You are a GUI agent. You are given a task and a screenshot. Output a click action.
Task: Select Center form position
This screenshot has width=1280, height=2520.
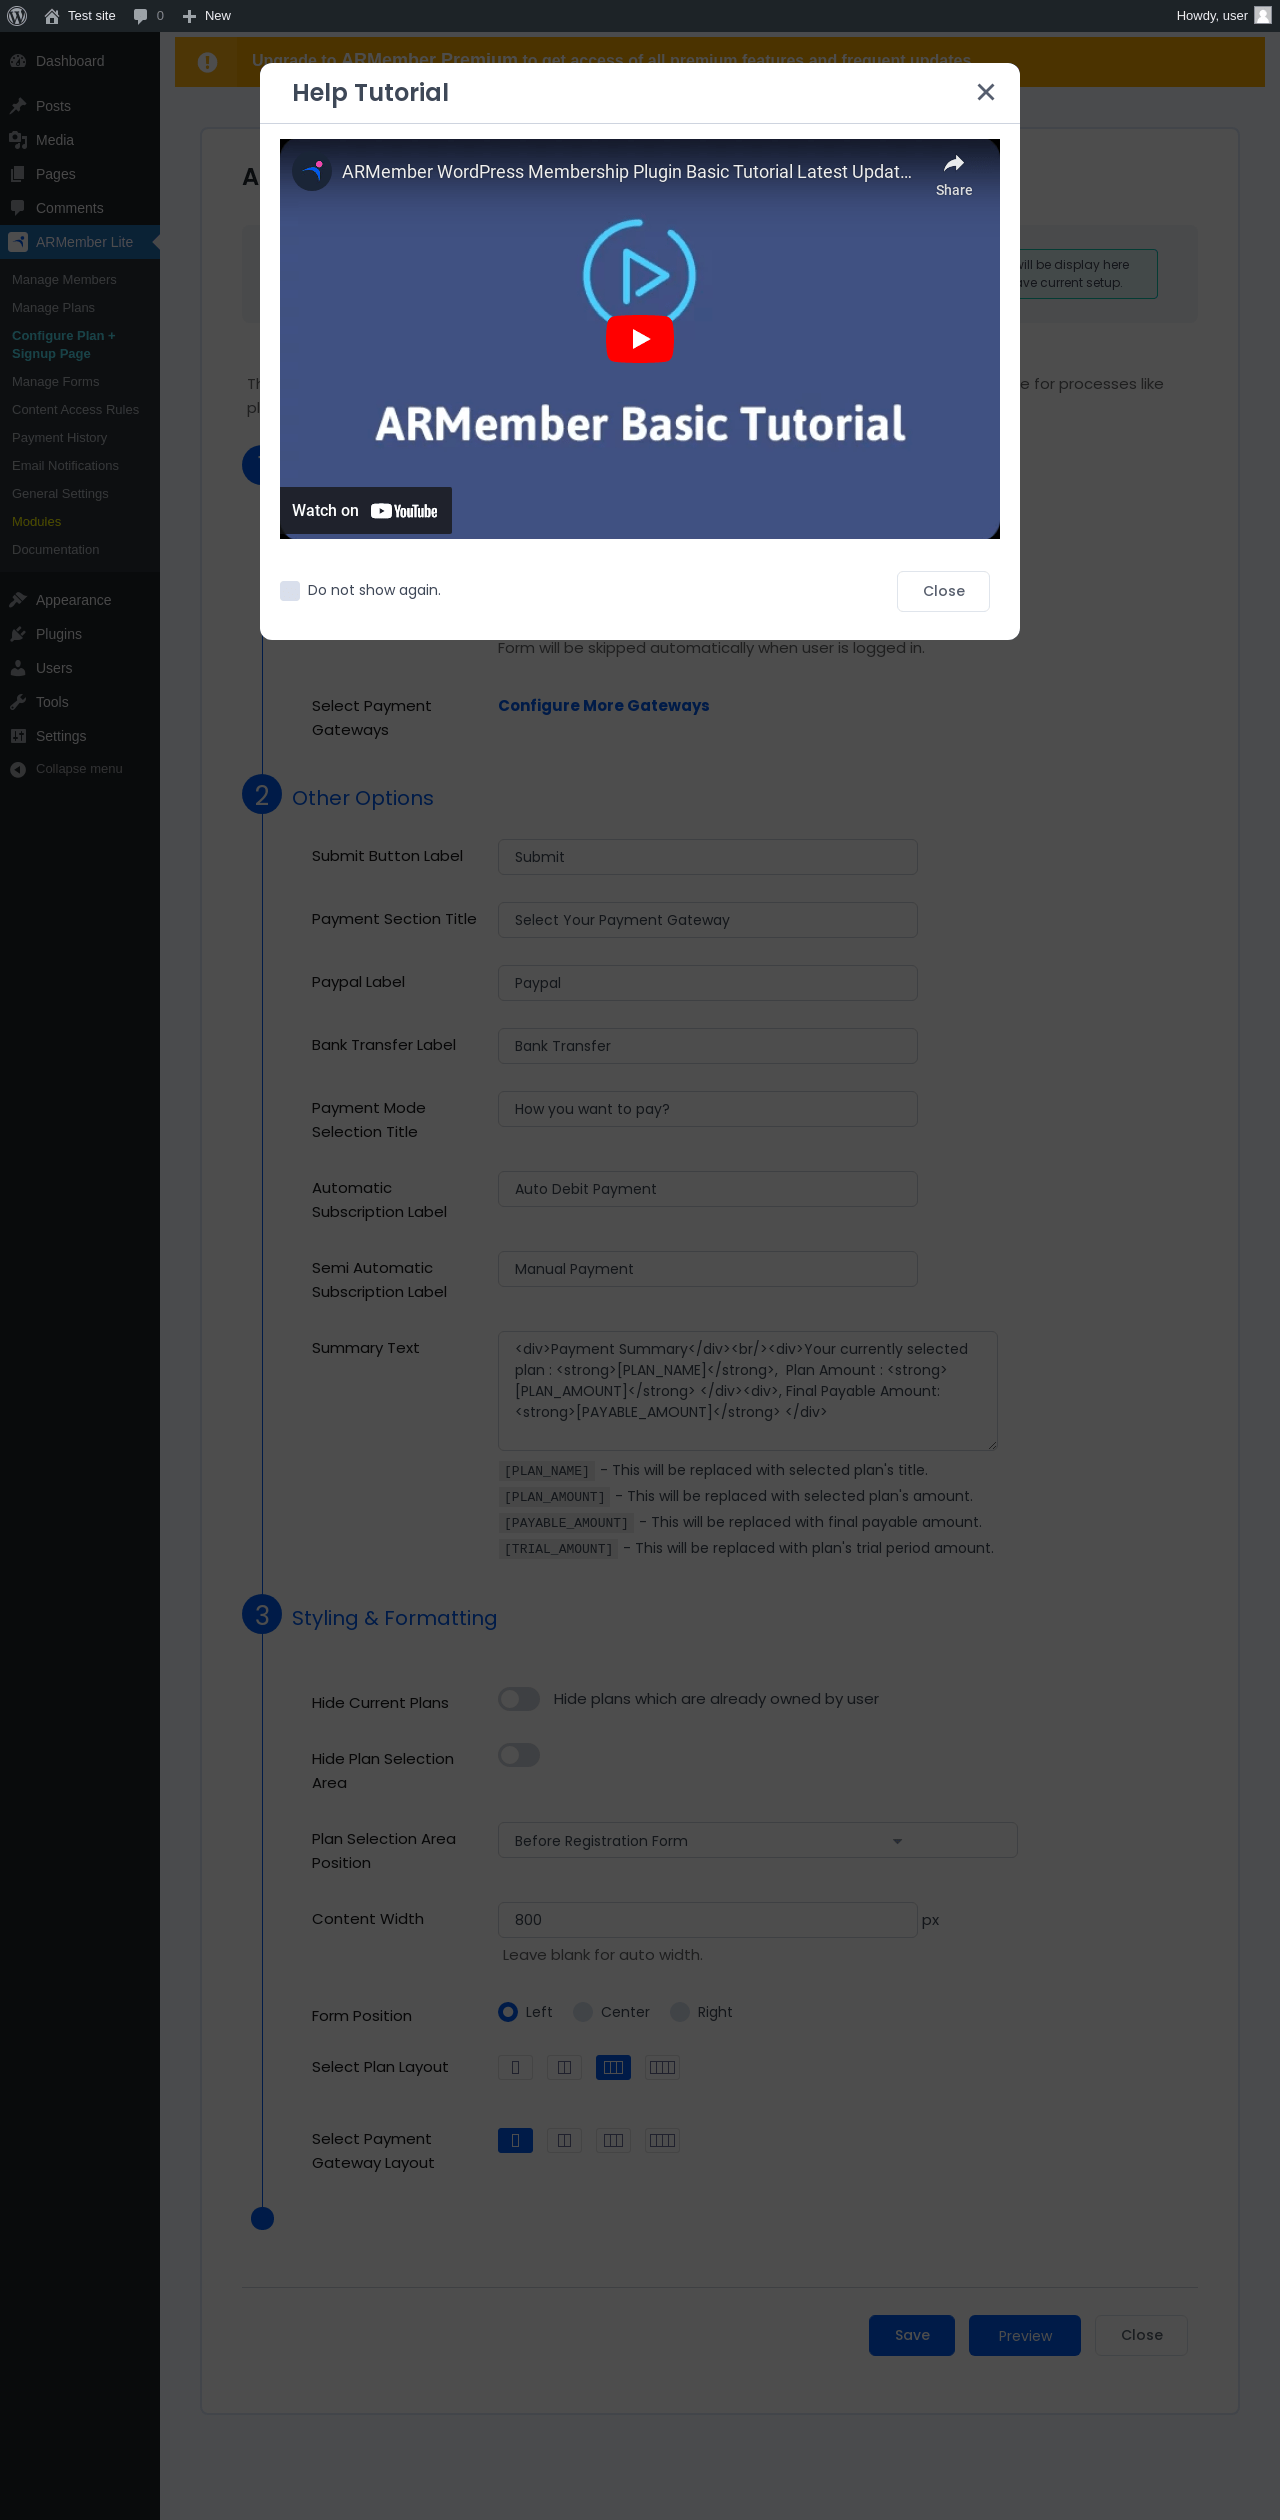tap(583, 2012)
